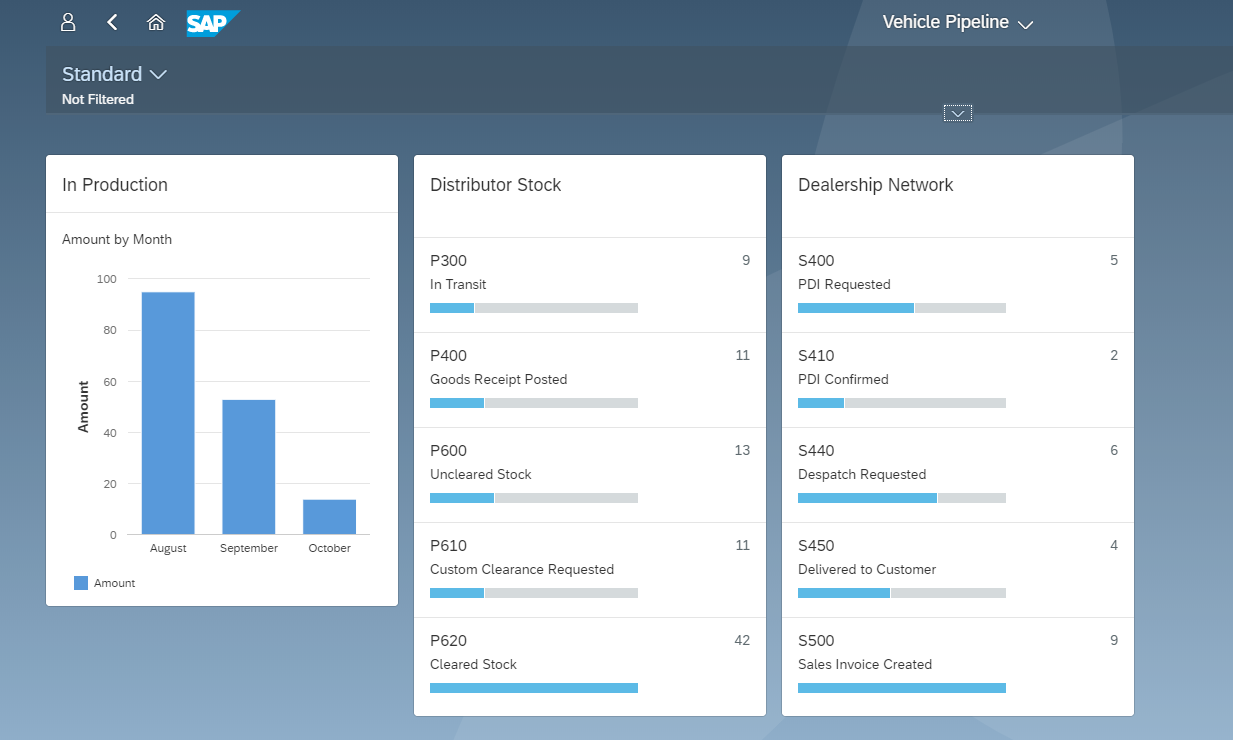Screen dimensions: 1233x740
Task: Go back with the arrow icon
Action: click(112, 22)
